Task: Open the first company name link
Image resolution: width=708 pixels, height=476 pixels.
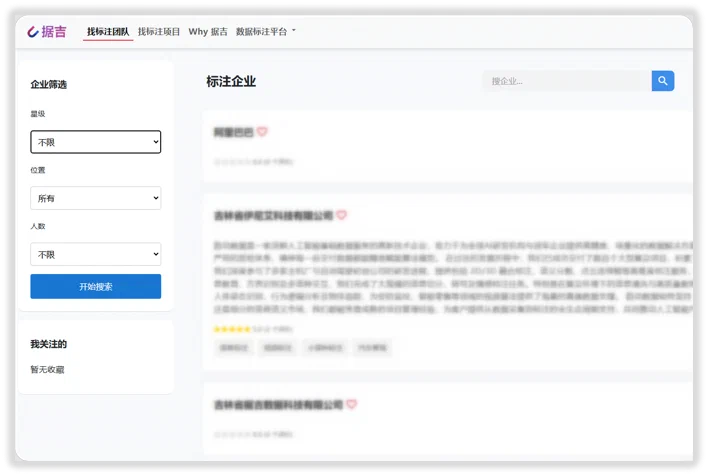Action: tap(233, 132)
